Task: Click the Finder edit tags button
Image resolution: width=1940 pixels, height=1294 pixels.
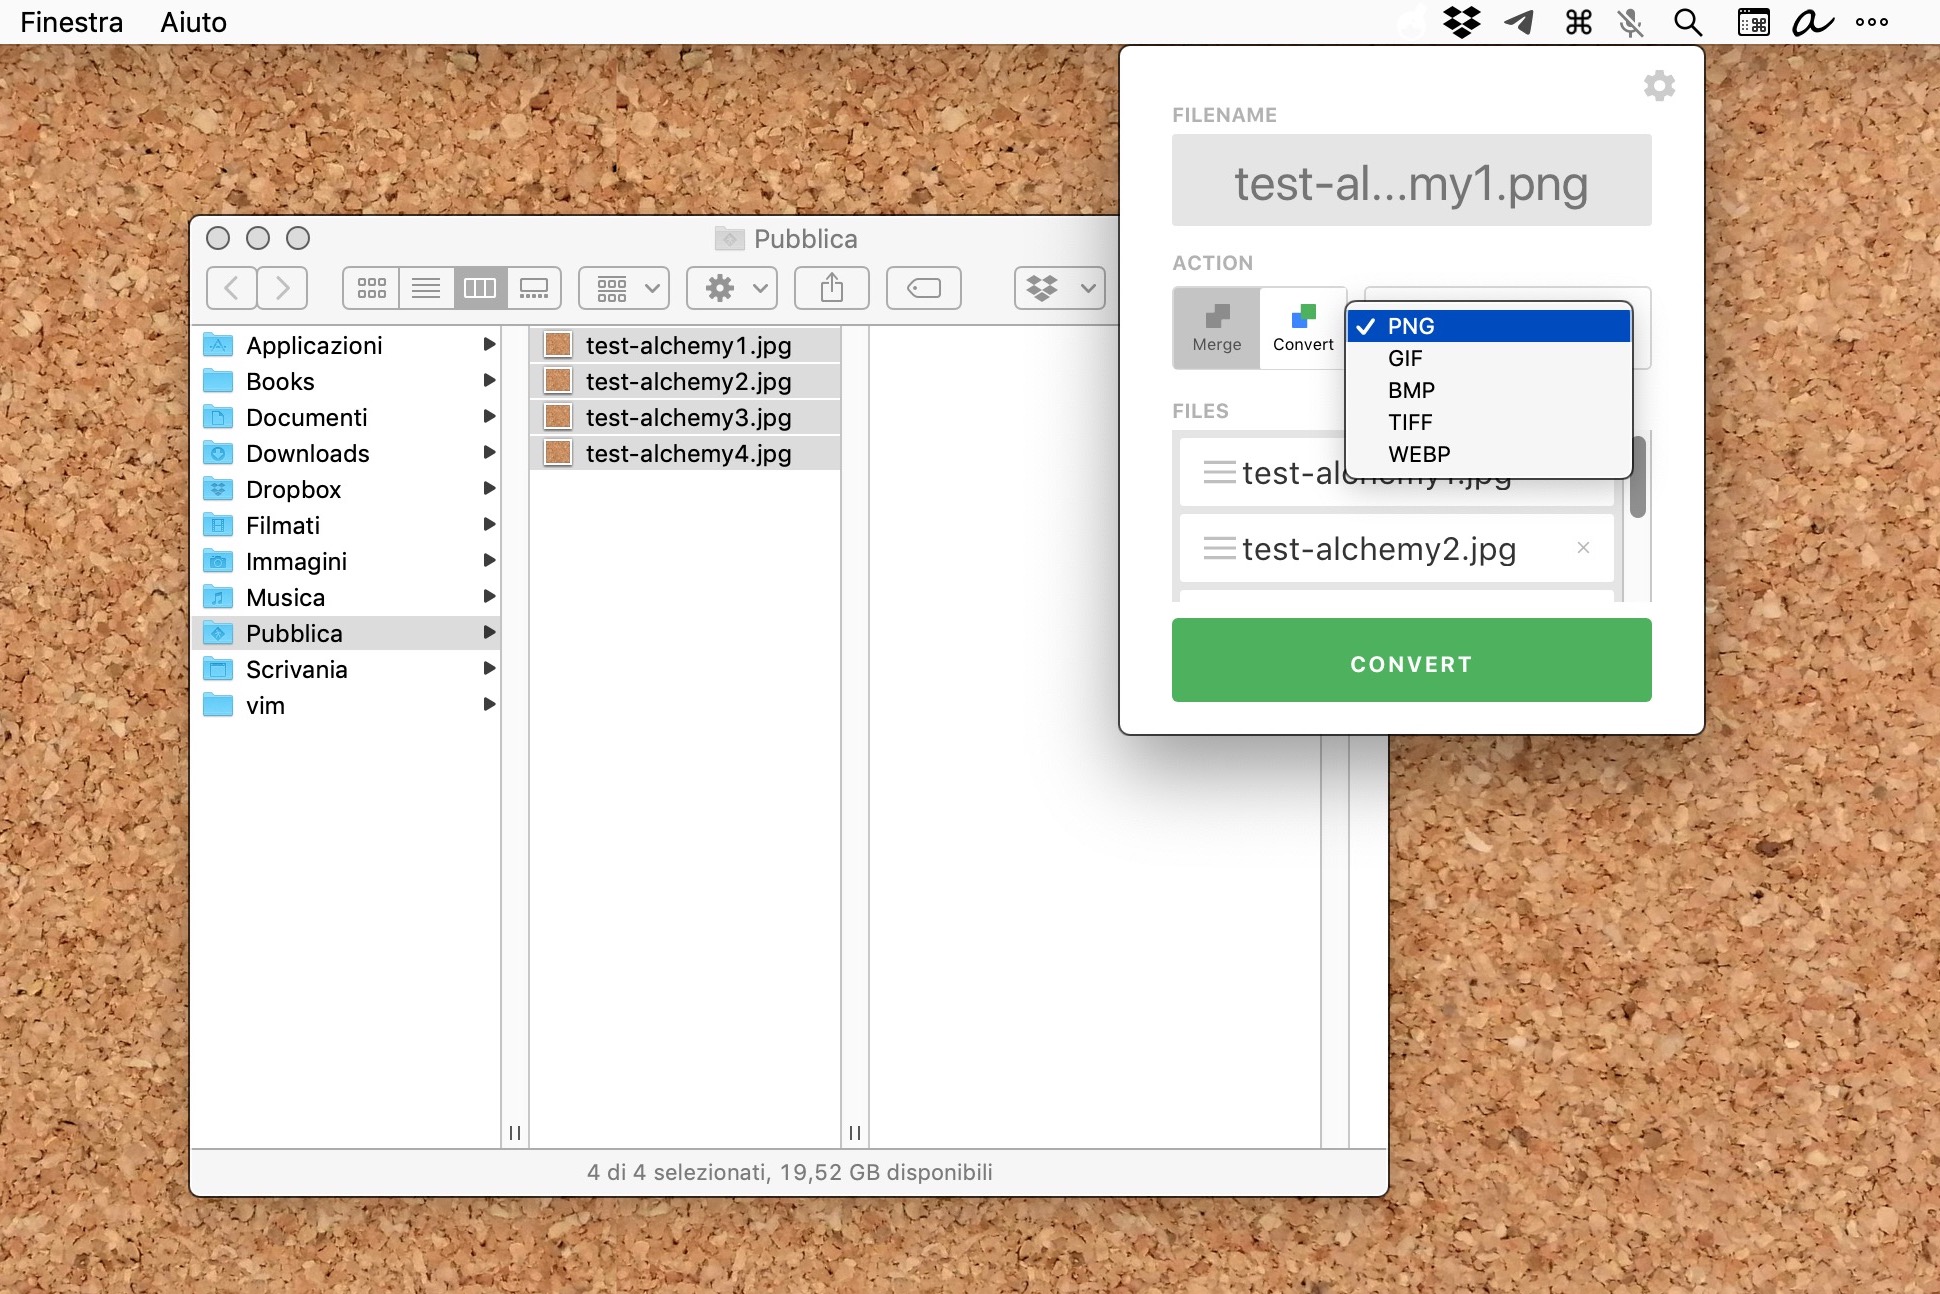Action: pyautogui.click(x=923, y=289)
